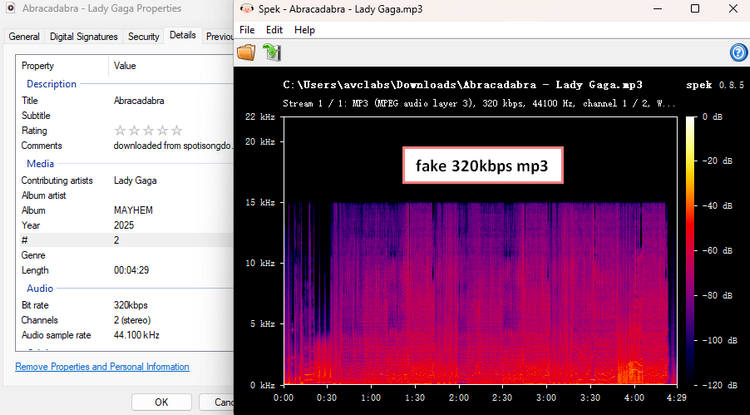
Task: Switch to the Security tab
Action: tap(143, 36)
